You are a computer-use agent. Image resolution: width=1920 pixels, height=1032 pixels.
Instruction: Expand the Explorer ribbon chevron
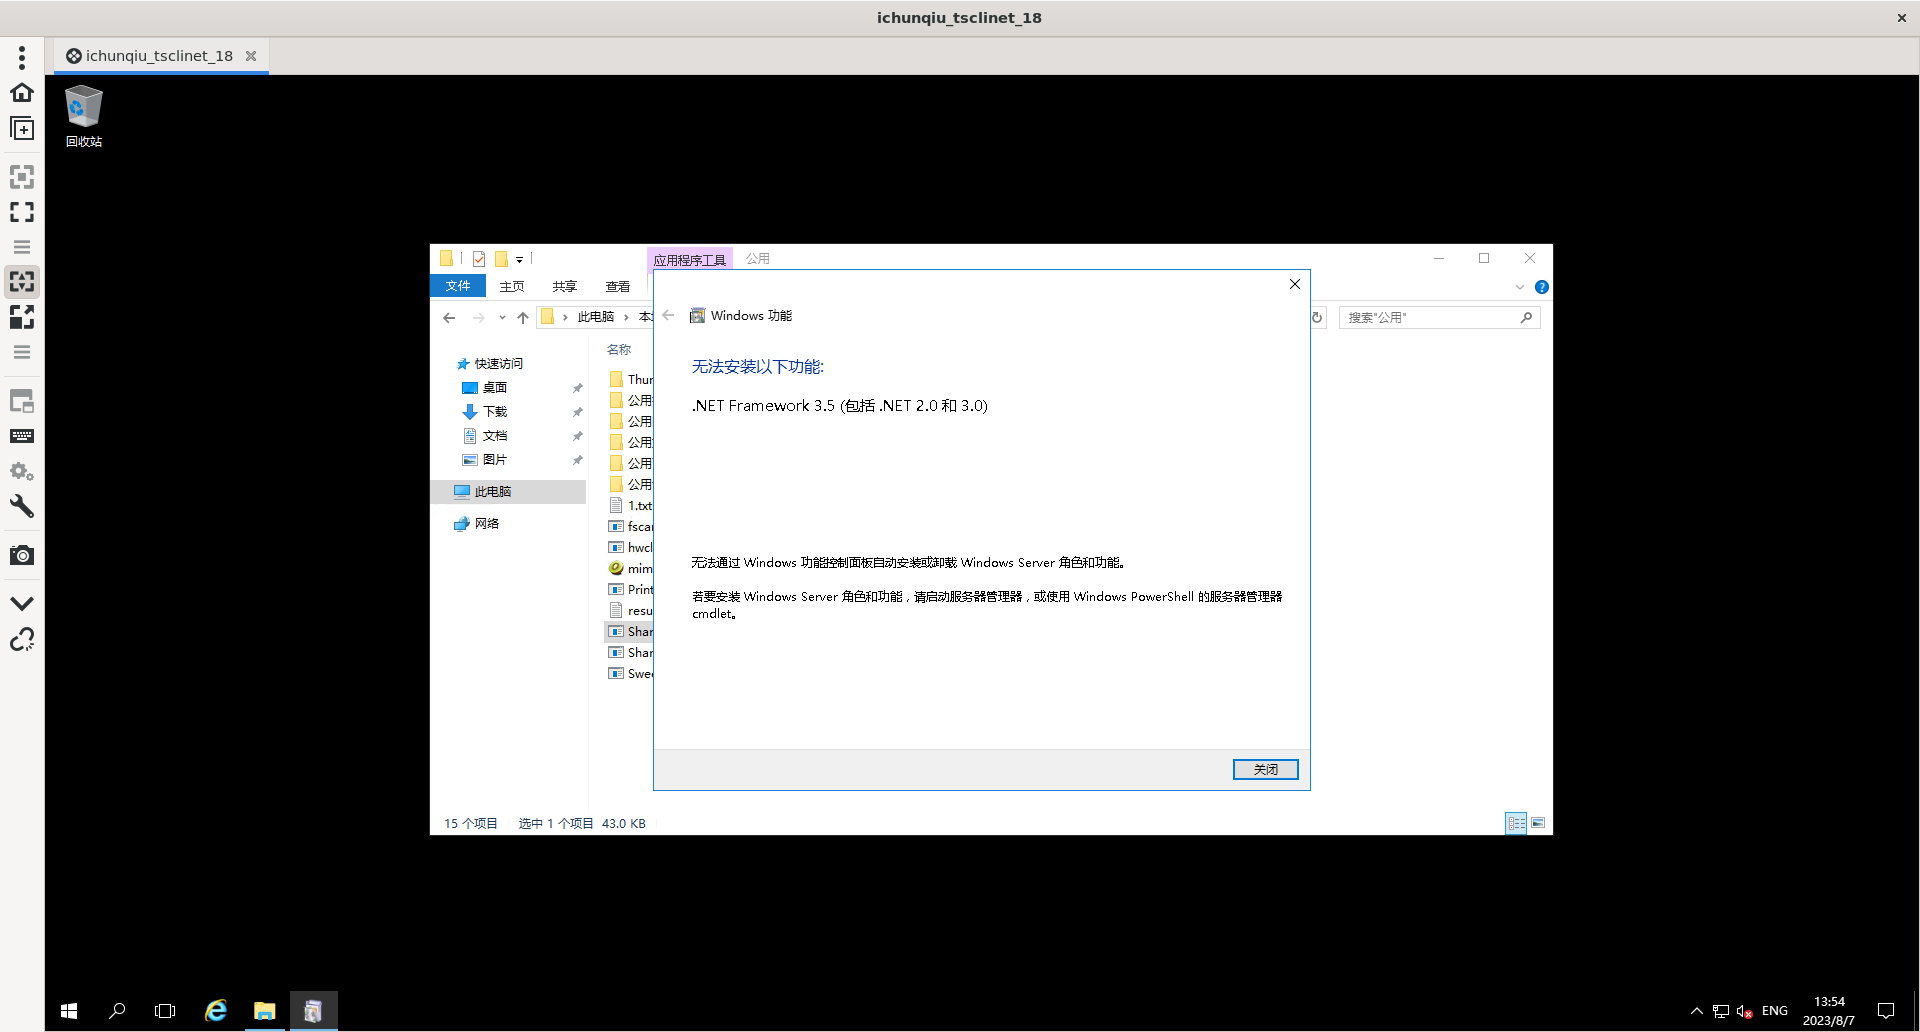(x=1520, y=287)
